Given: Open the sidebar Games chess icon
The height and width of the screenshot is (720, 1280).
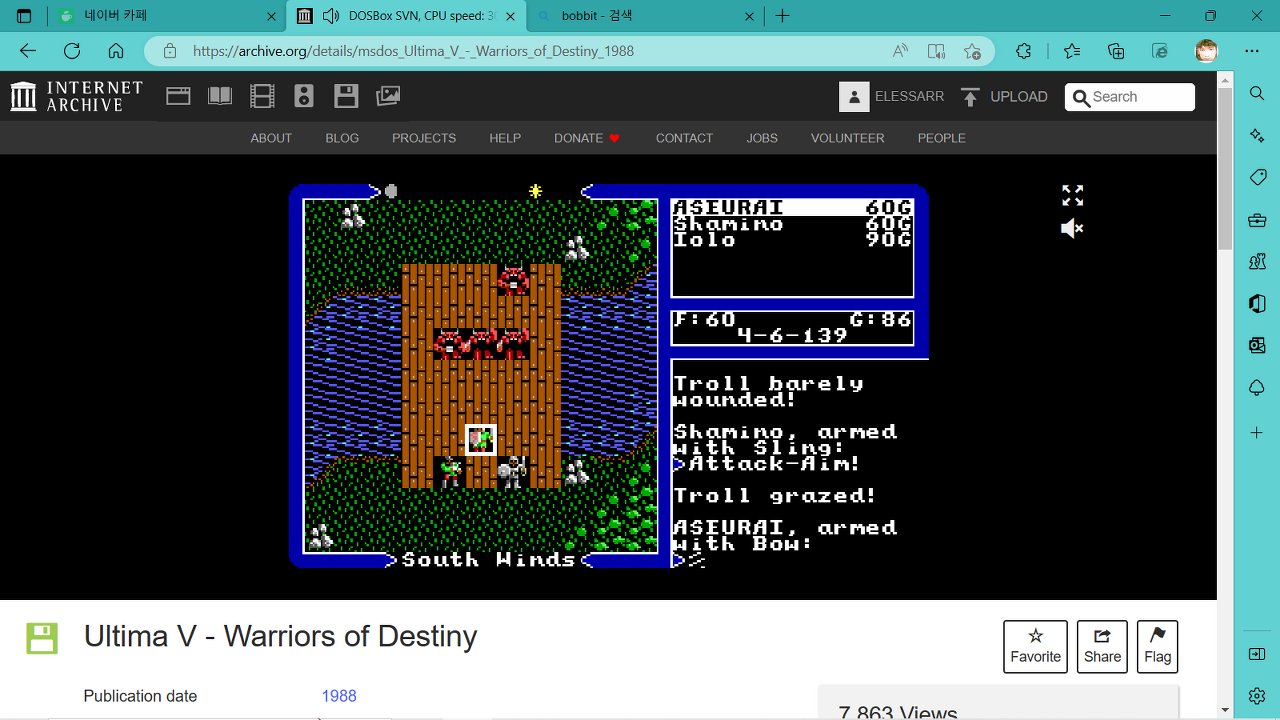Looking at the screenshot, I should 1257,262.
